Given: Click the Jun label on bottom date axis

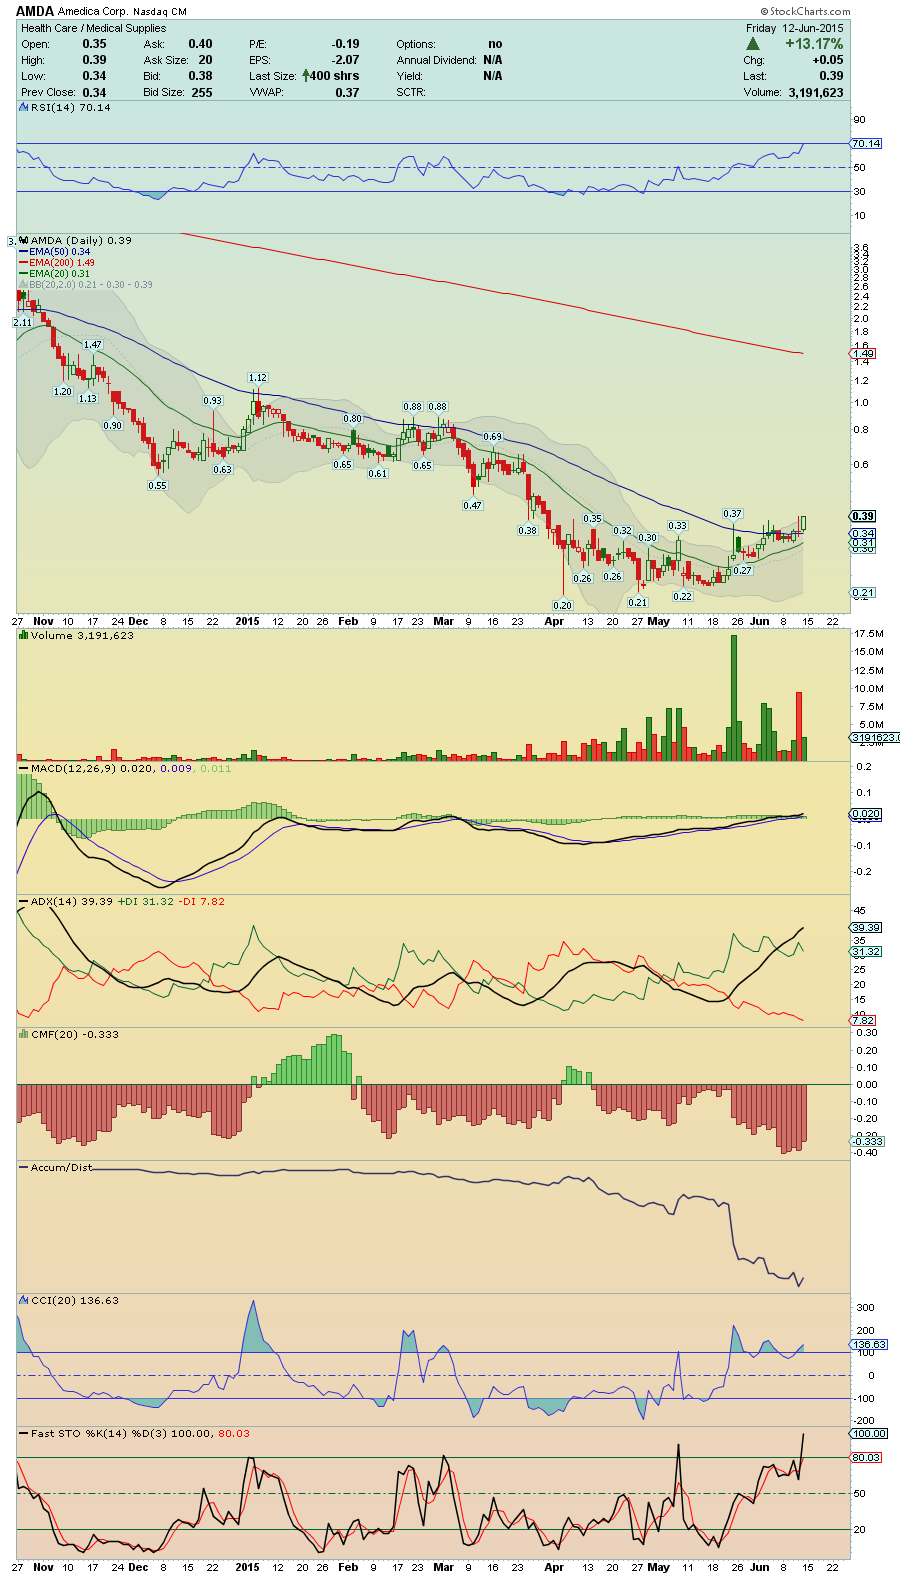Looking at the screenshot, I should [x=760, y=1567].
